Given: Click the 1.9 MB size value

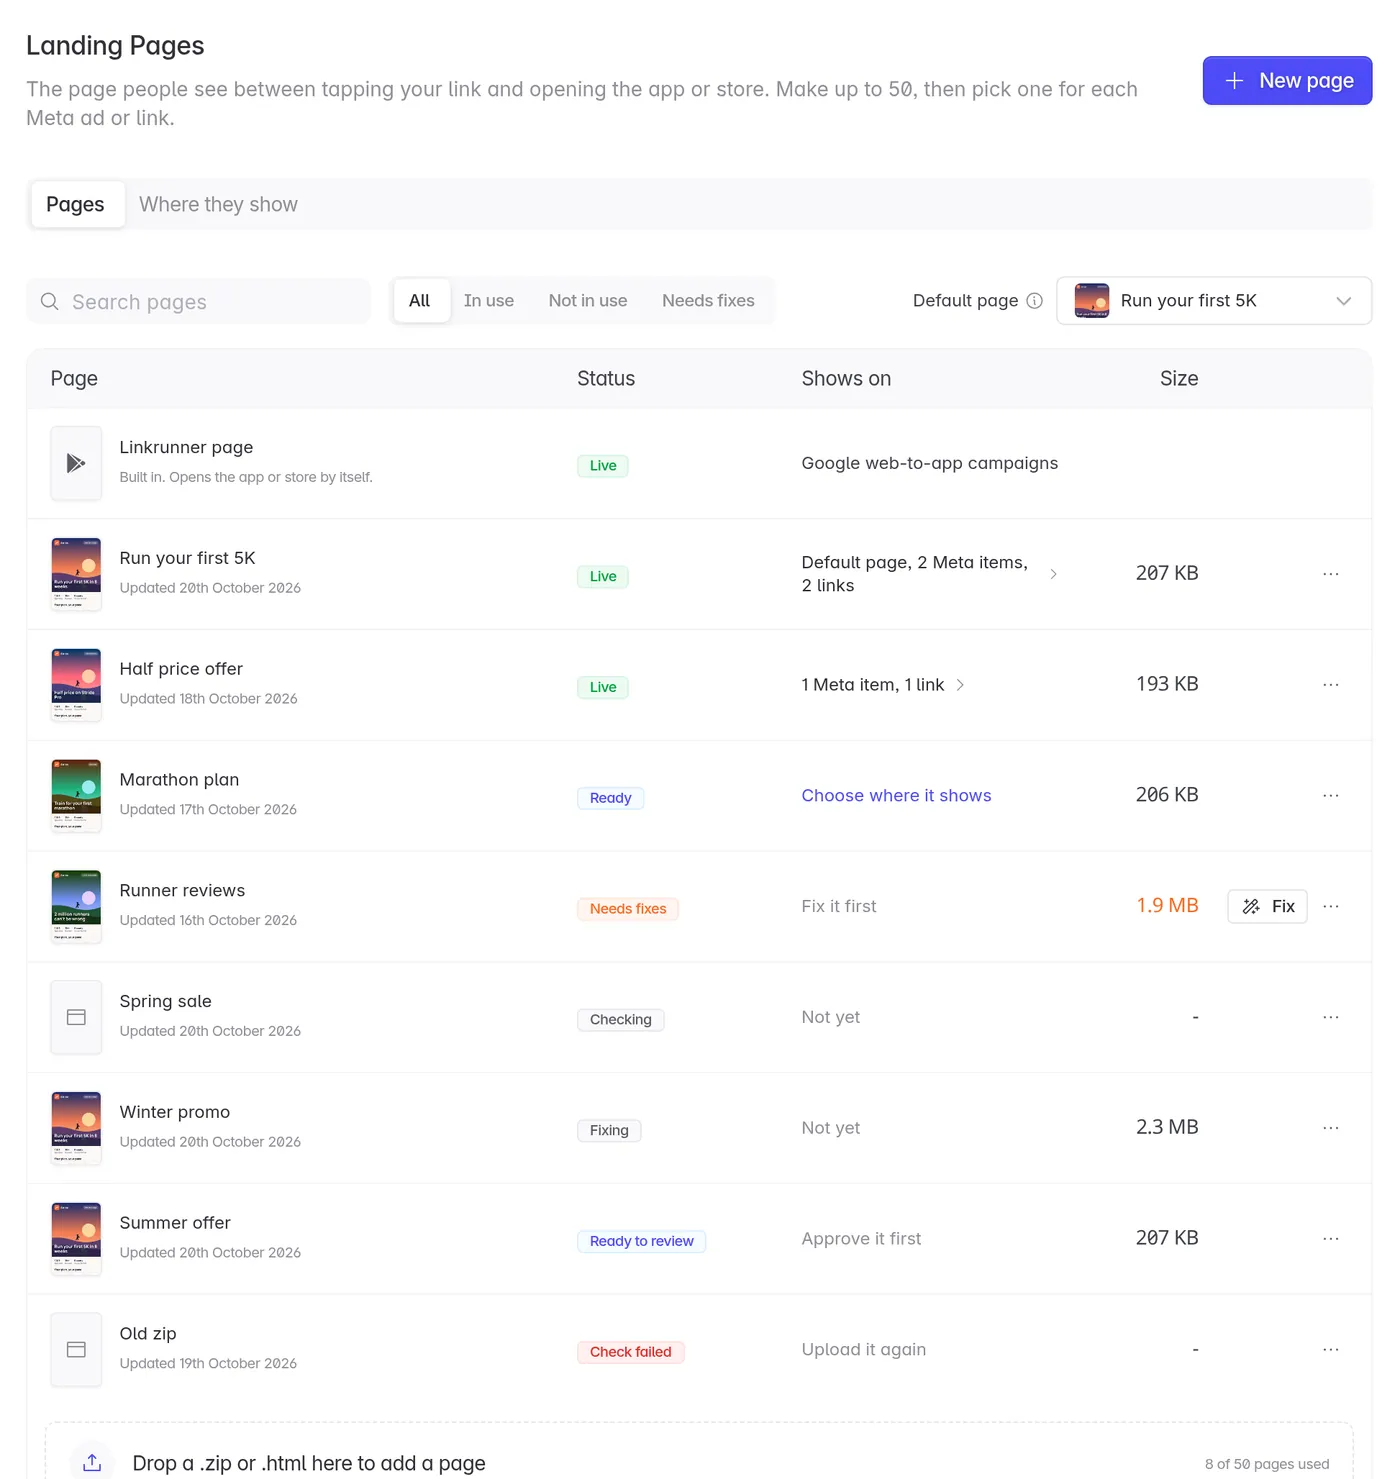Looking at the screenshot, I should coord(1167,905).
